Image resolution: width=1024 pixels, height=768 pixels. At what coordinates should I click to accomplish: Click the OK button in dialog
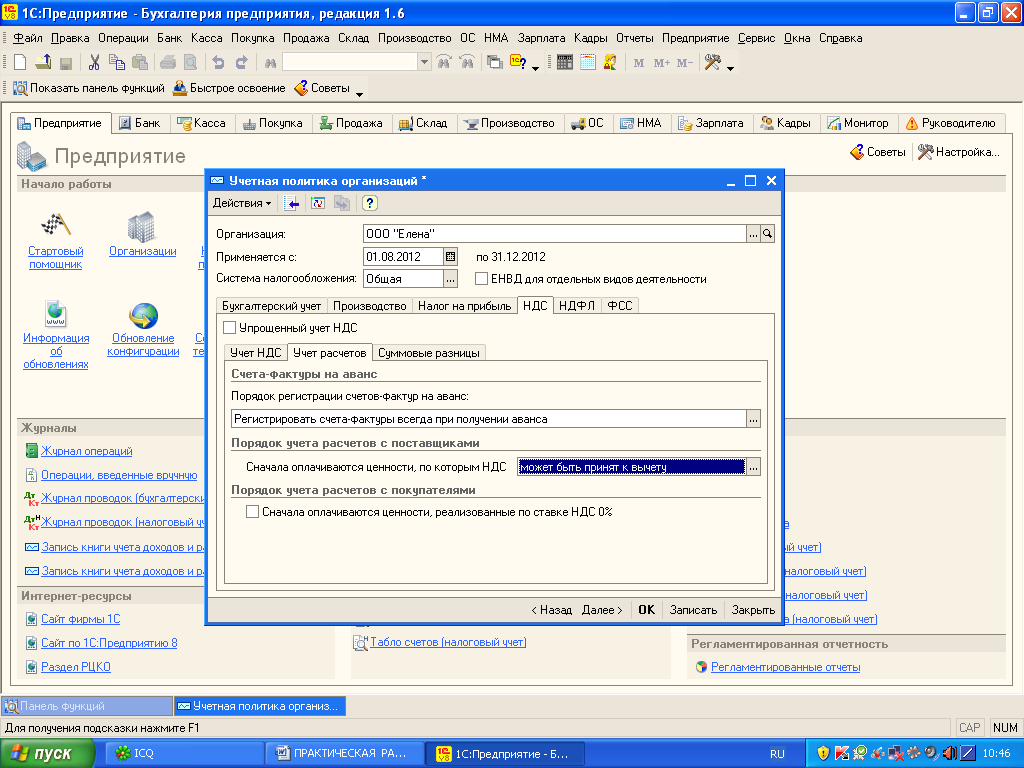coord(647,609)
